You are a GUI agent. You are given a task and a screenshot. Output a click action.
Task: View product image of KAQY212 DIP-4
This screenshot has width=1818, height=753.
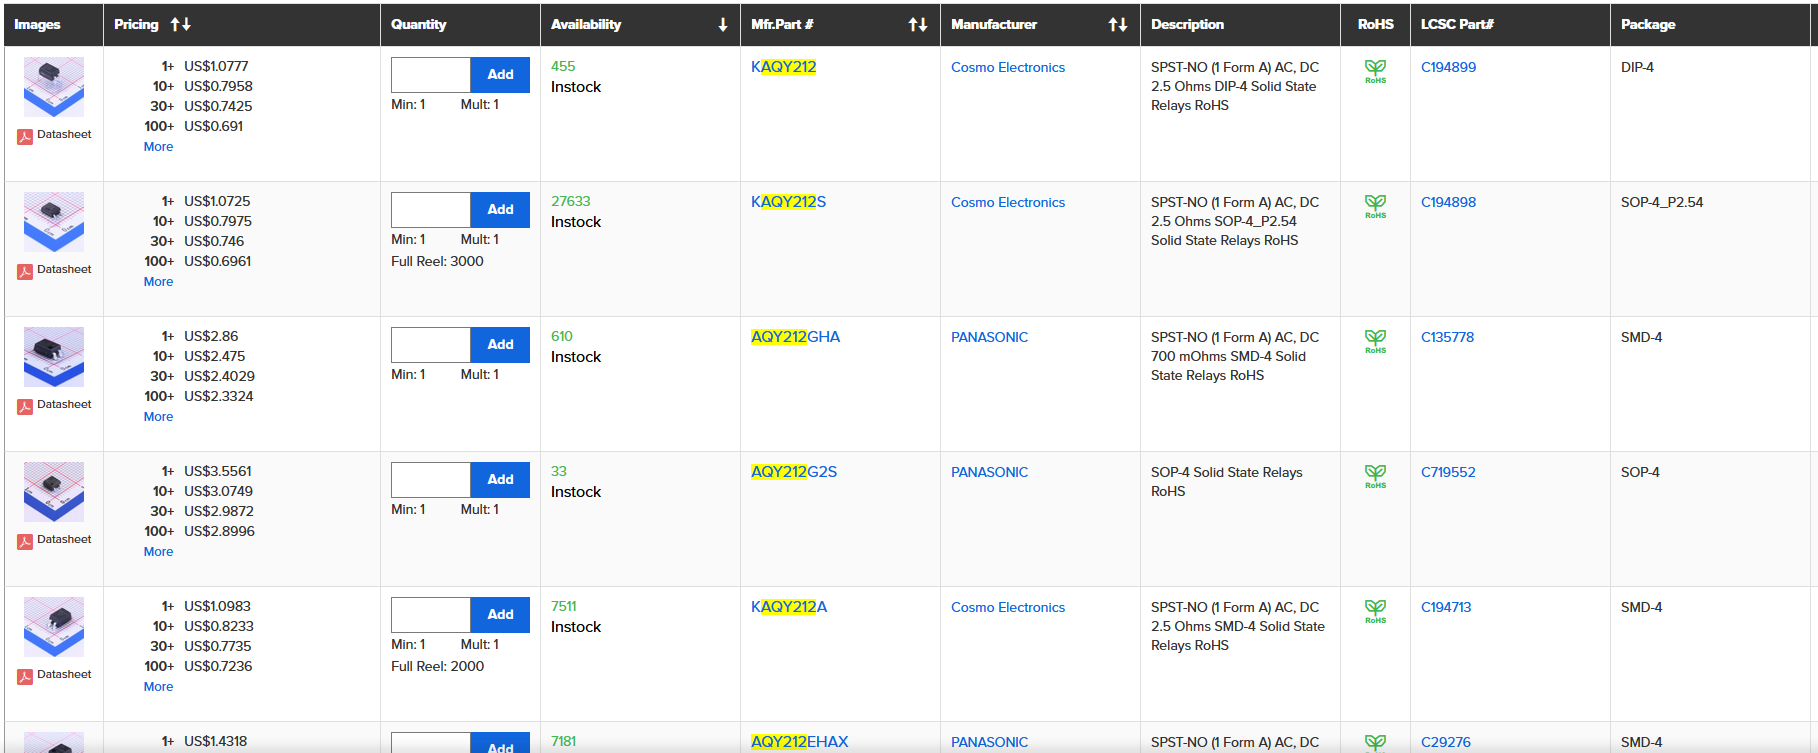(x=54, y=87)
